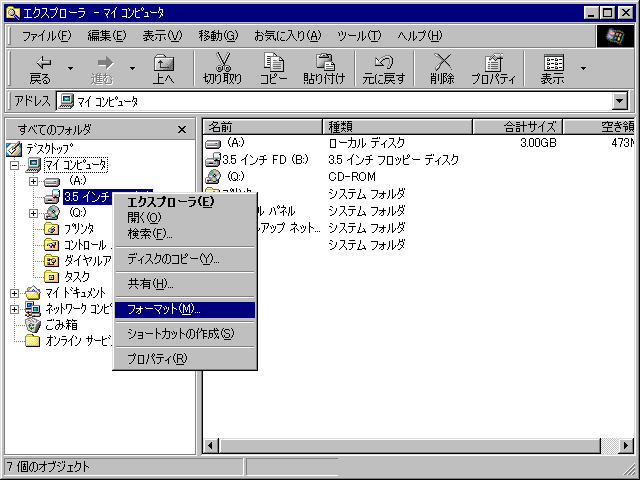Open the 表示 views dropdown arrow

coord(583,68)
